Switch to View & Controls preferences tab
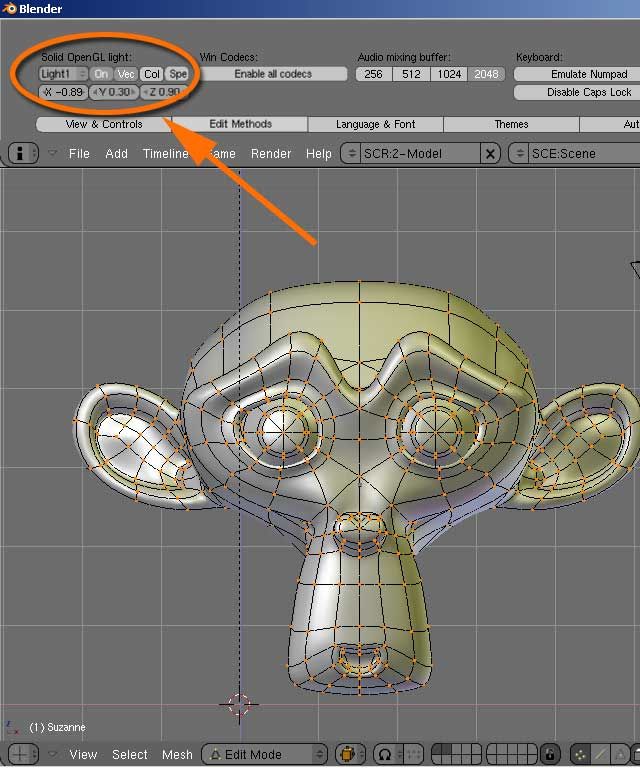Image resolution: width=640 pixels, height=768 pixels. pyautogui.click(x=104, y=124)
